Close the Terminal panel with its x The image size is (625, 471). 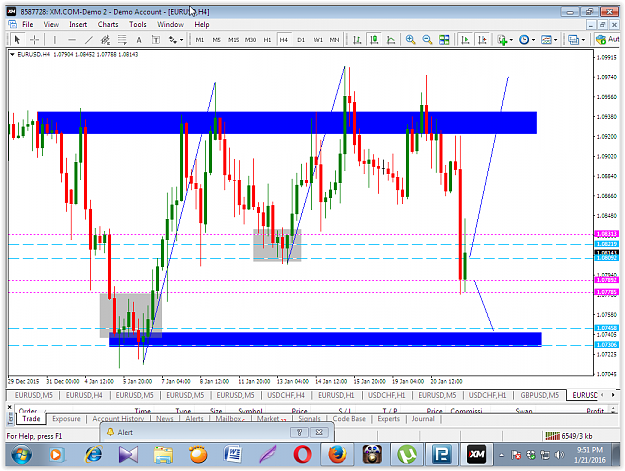coord(10,408)
